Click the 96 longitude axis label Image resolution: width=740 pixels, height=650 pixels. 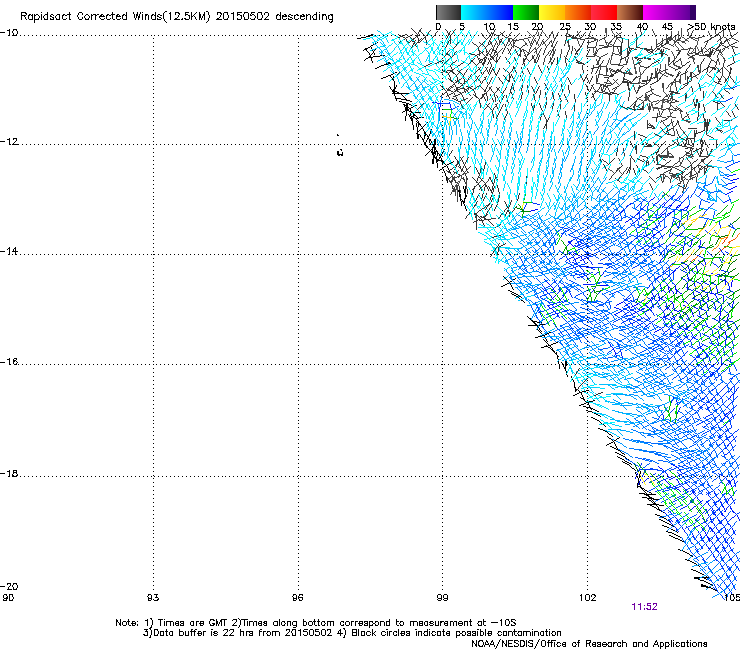(x=297, y=598)
